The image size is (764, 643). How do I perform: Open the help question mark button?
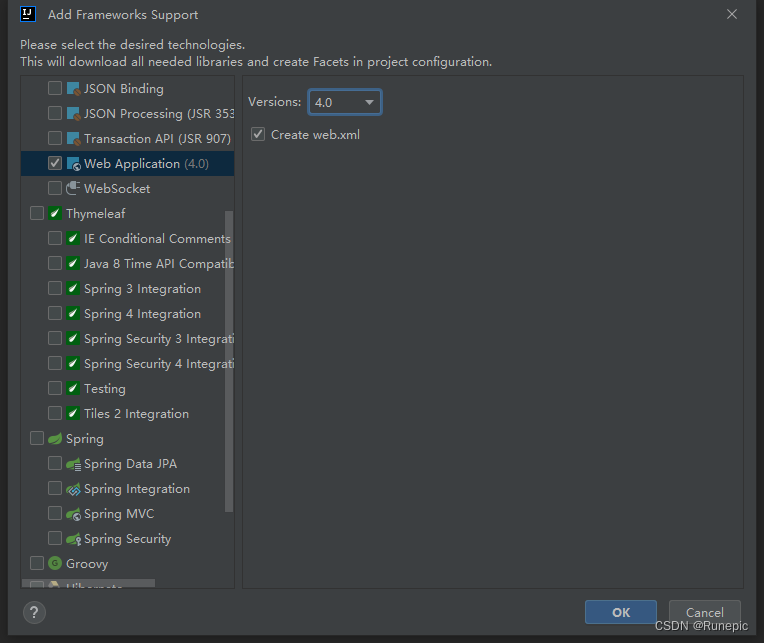tap(34, 612)
